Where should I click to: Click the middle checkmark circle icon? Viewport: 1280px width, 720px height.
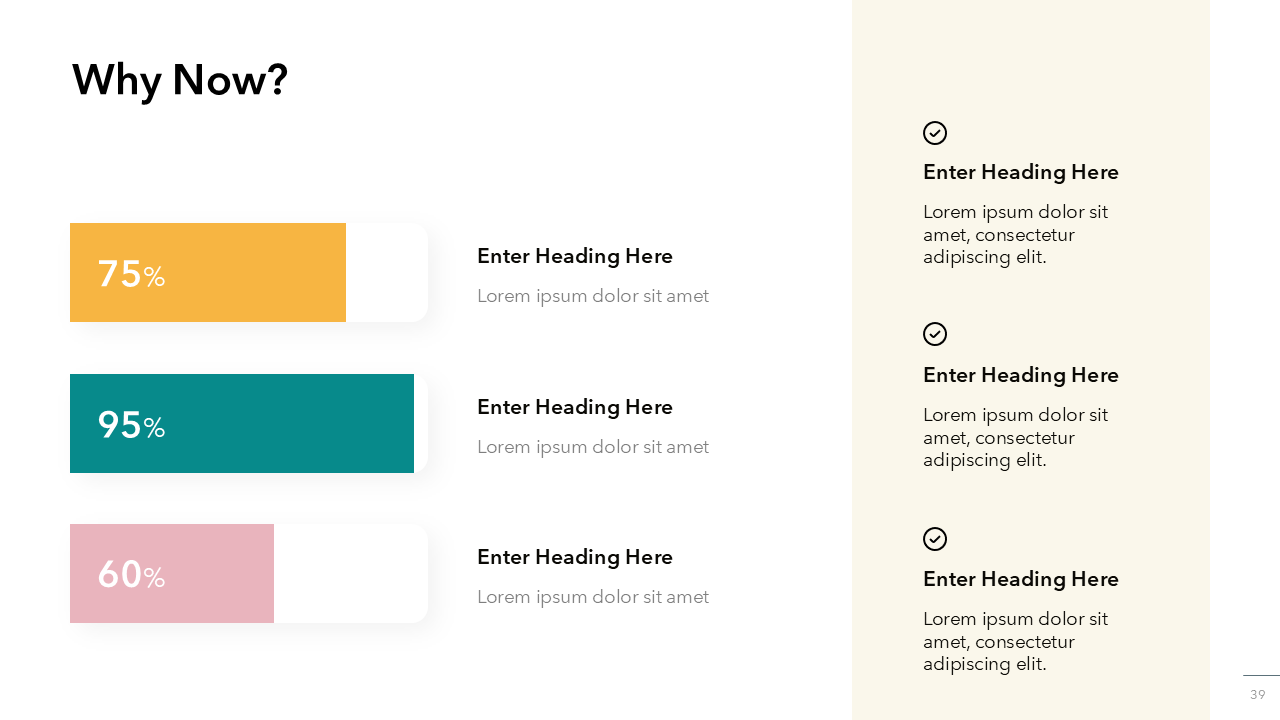tap(935, 334)
